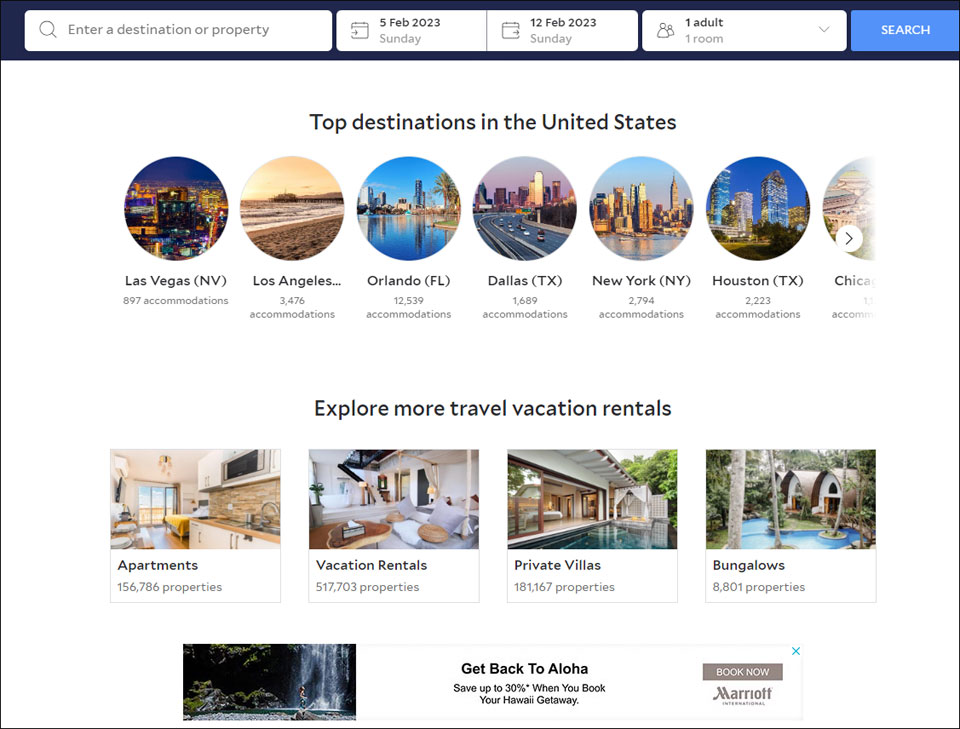Open the Vacation Rentals text link
960x729 pixels.
click(371, 565)
